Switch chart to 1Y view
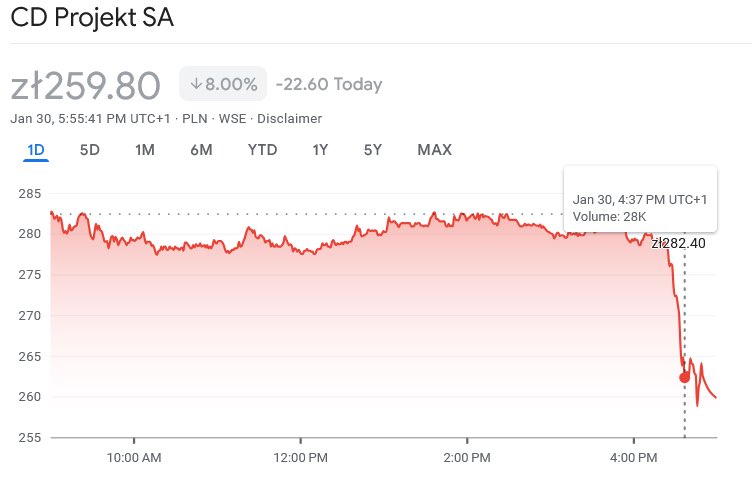Image resolution: width=752 pixels, height=483 pixels. pos(320,150)
